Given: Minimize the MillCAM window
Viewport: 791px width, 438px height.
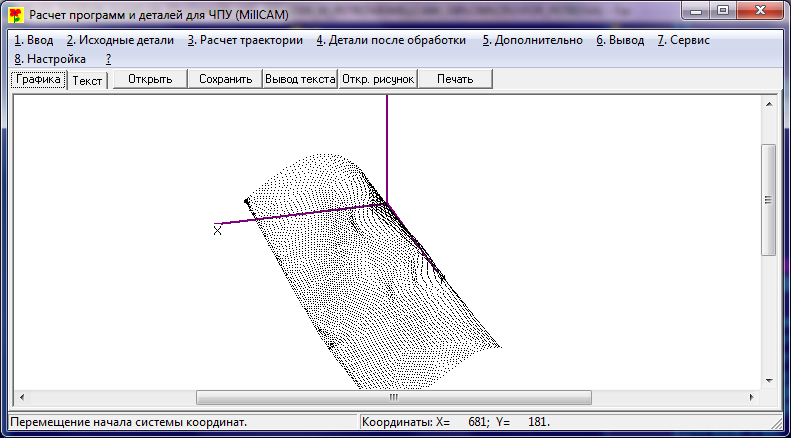Looking at the screenshot, I should (697, 11).
